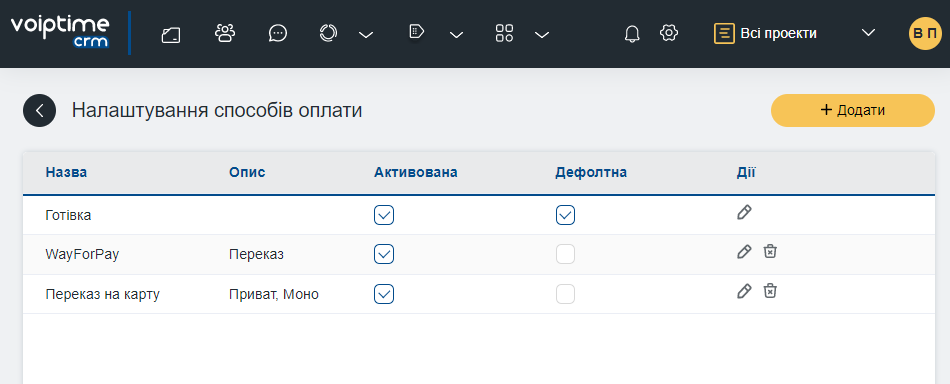This screenshot has height=384, width=950.
Task: Open the tickets card icon in navbar
Action: (171, 35)
